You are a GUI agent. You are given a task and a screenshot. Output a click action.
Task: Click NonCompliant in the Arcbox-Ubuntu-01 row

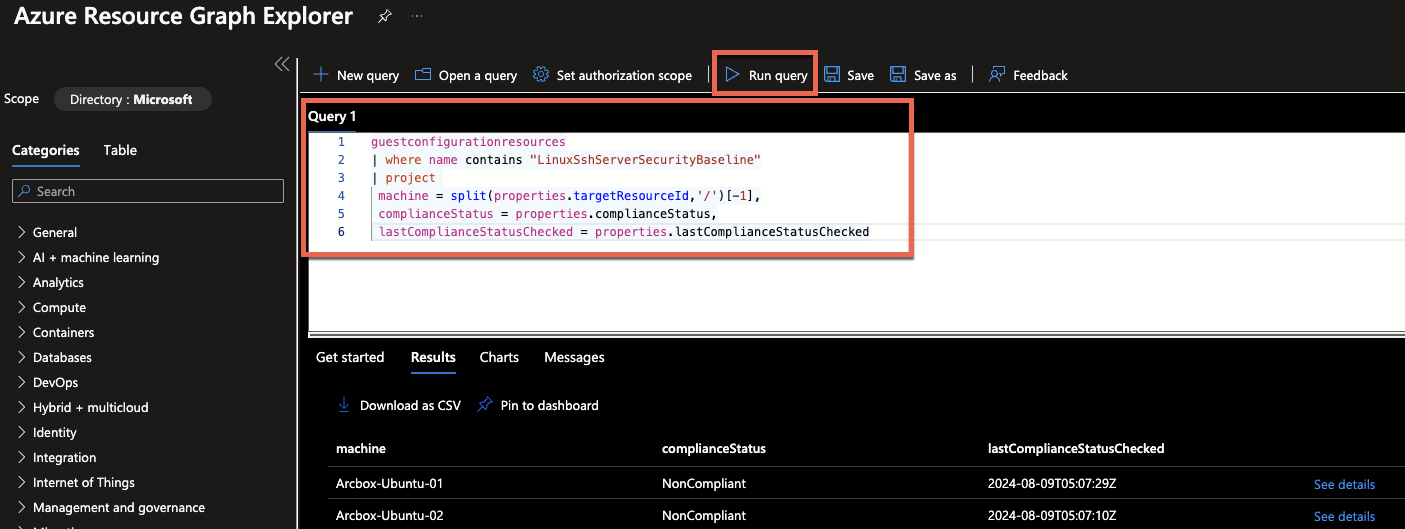[x=704, y=484]
